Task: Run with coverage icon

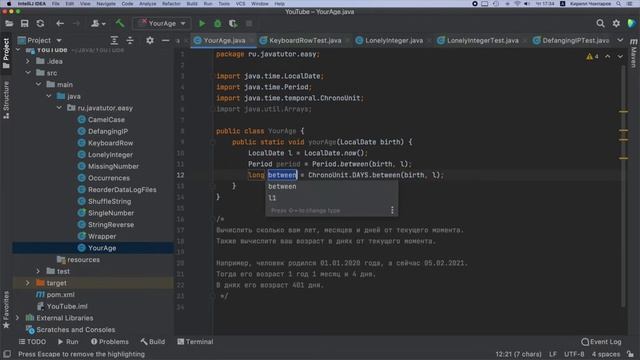Action: [x=233, y=24]
